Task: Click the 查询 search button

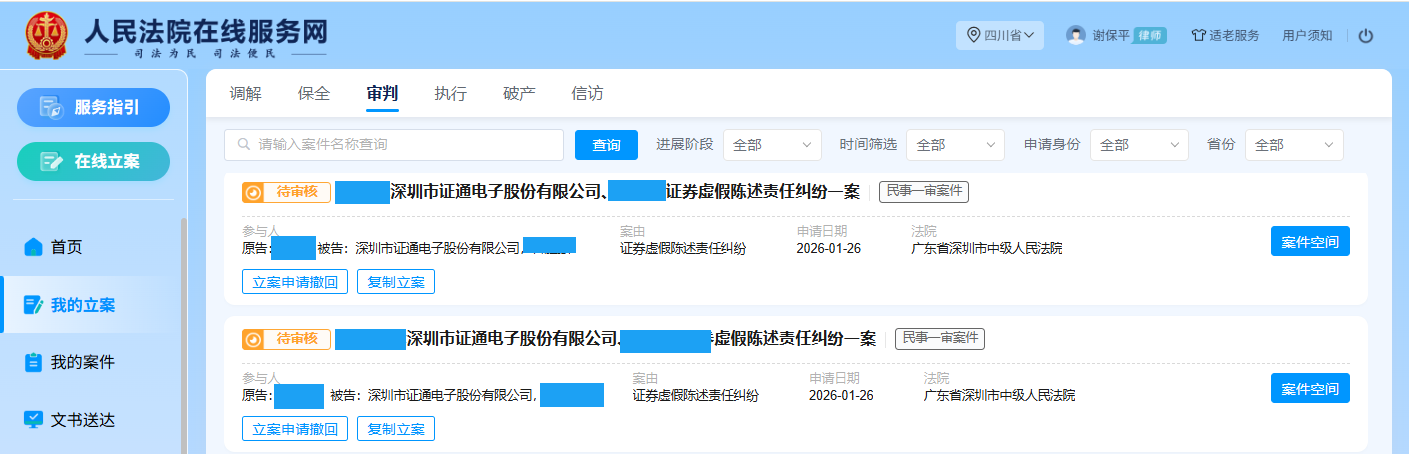Action: [x=606, y=145]
